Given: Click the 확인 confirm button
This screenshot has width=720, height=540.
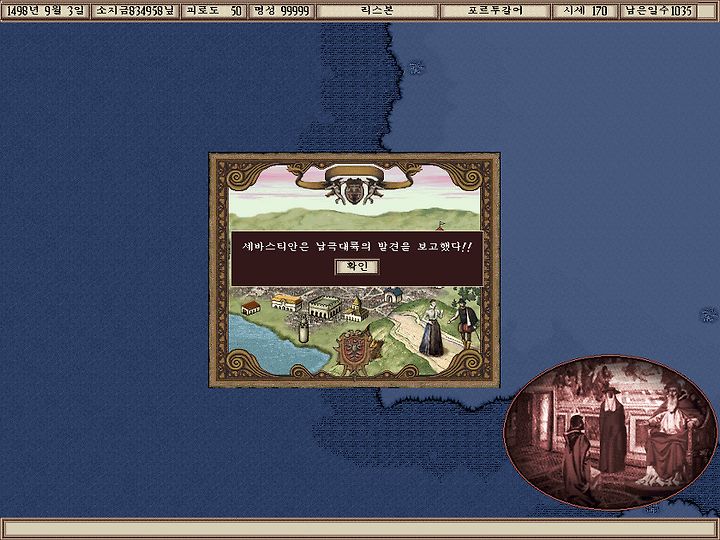Looking at the screenshot, I should [357, 267].
